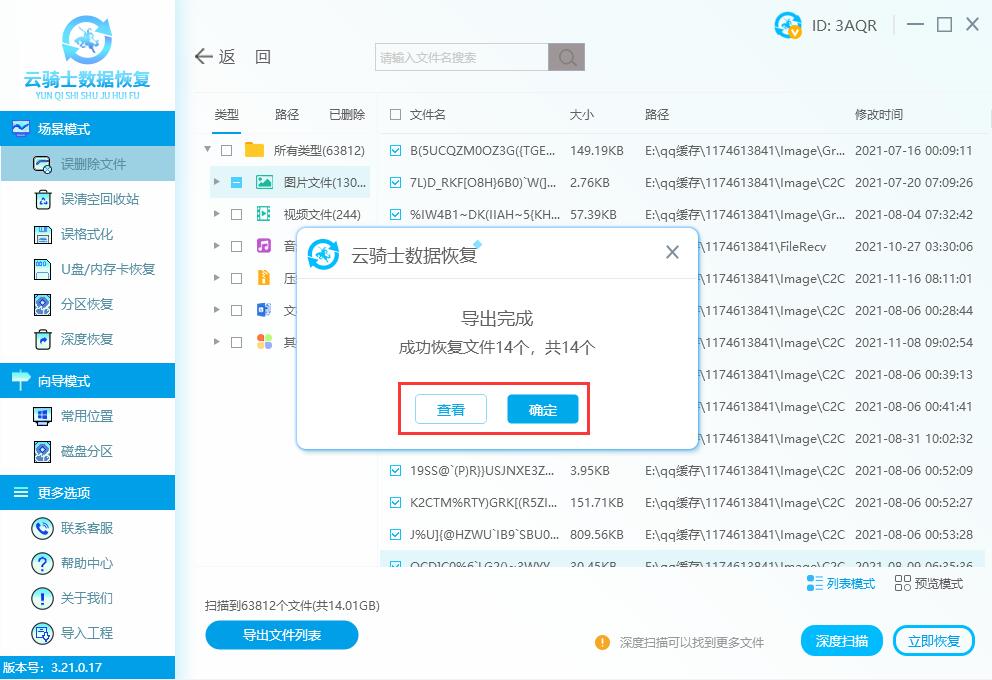Confirm export by clicking 确定
Viewport: 992px width, 680px height.
(x=543, y=408)
